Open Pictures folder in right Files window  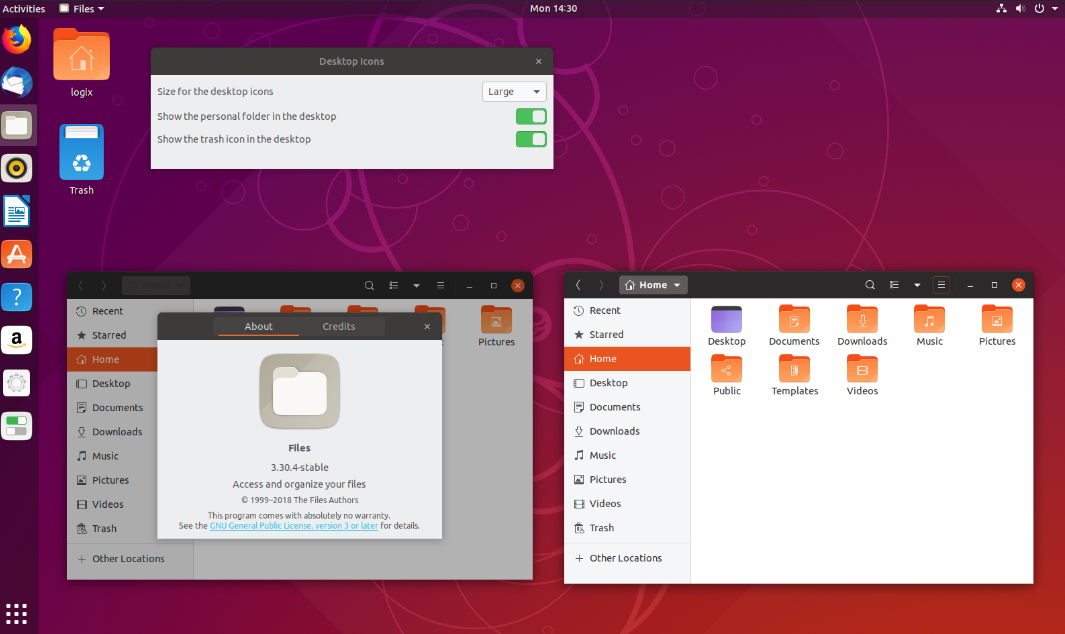[997, 327]
